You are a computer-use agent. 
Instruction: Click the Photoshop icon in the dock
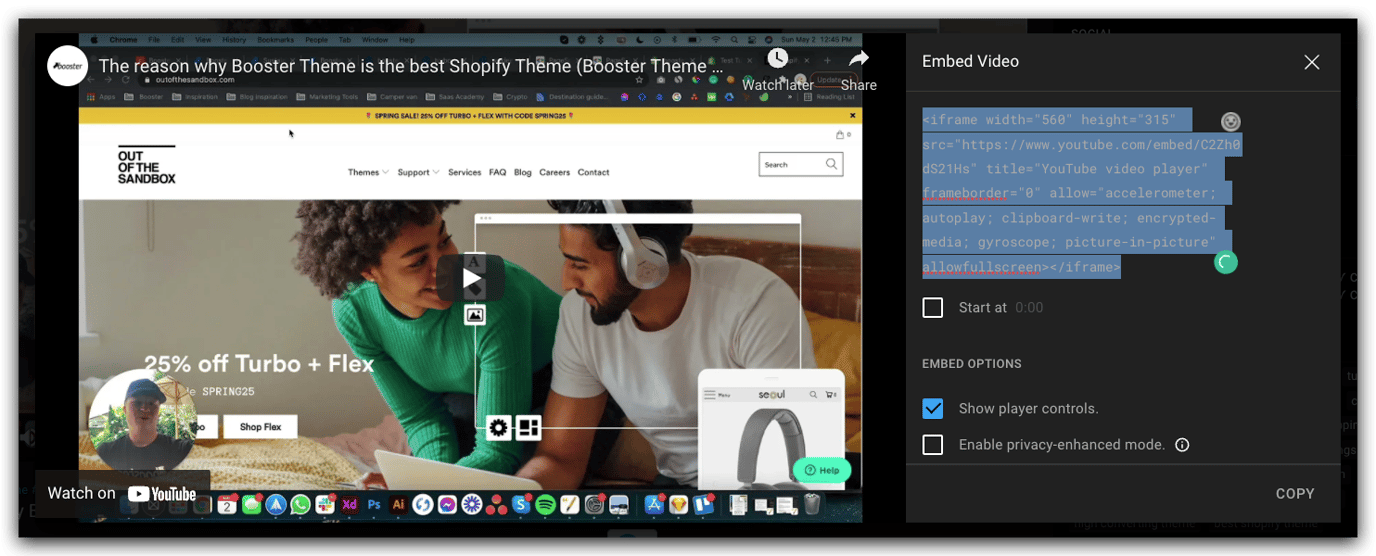pyautogui.click(x=374, y=505)
